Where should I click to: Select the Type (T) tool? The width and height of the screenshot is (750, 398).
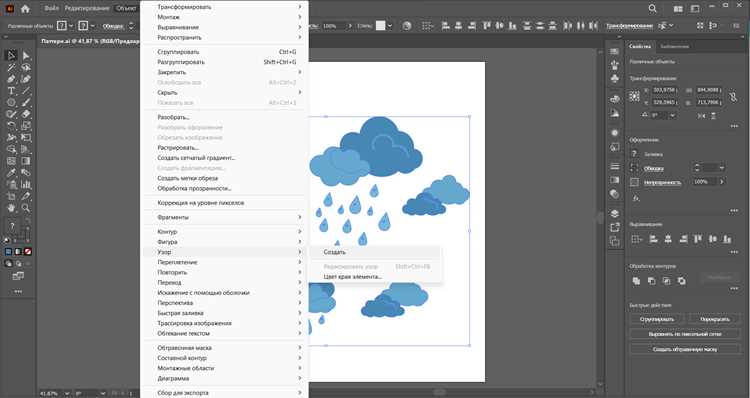click(11, 91)
